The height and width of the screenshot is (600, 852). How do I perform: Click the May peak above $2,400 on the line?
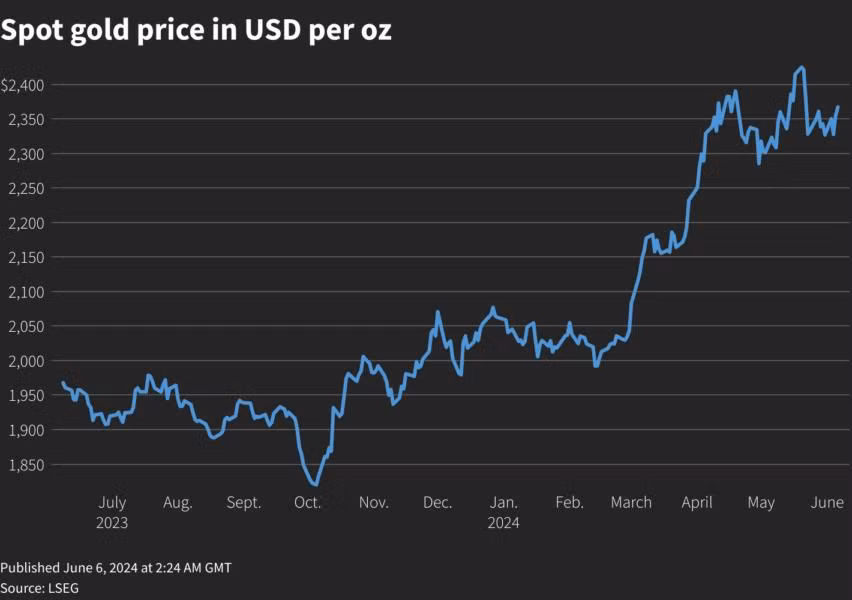point(802,68)
